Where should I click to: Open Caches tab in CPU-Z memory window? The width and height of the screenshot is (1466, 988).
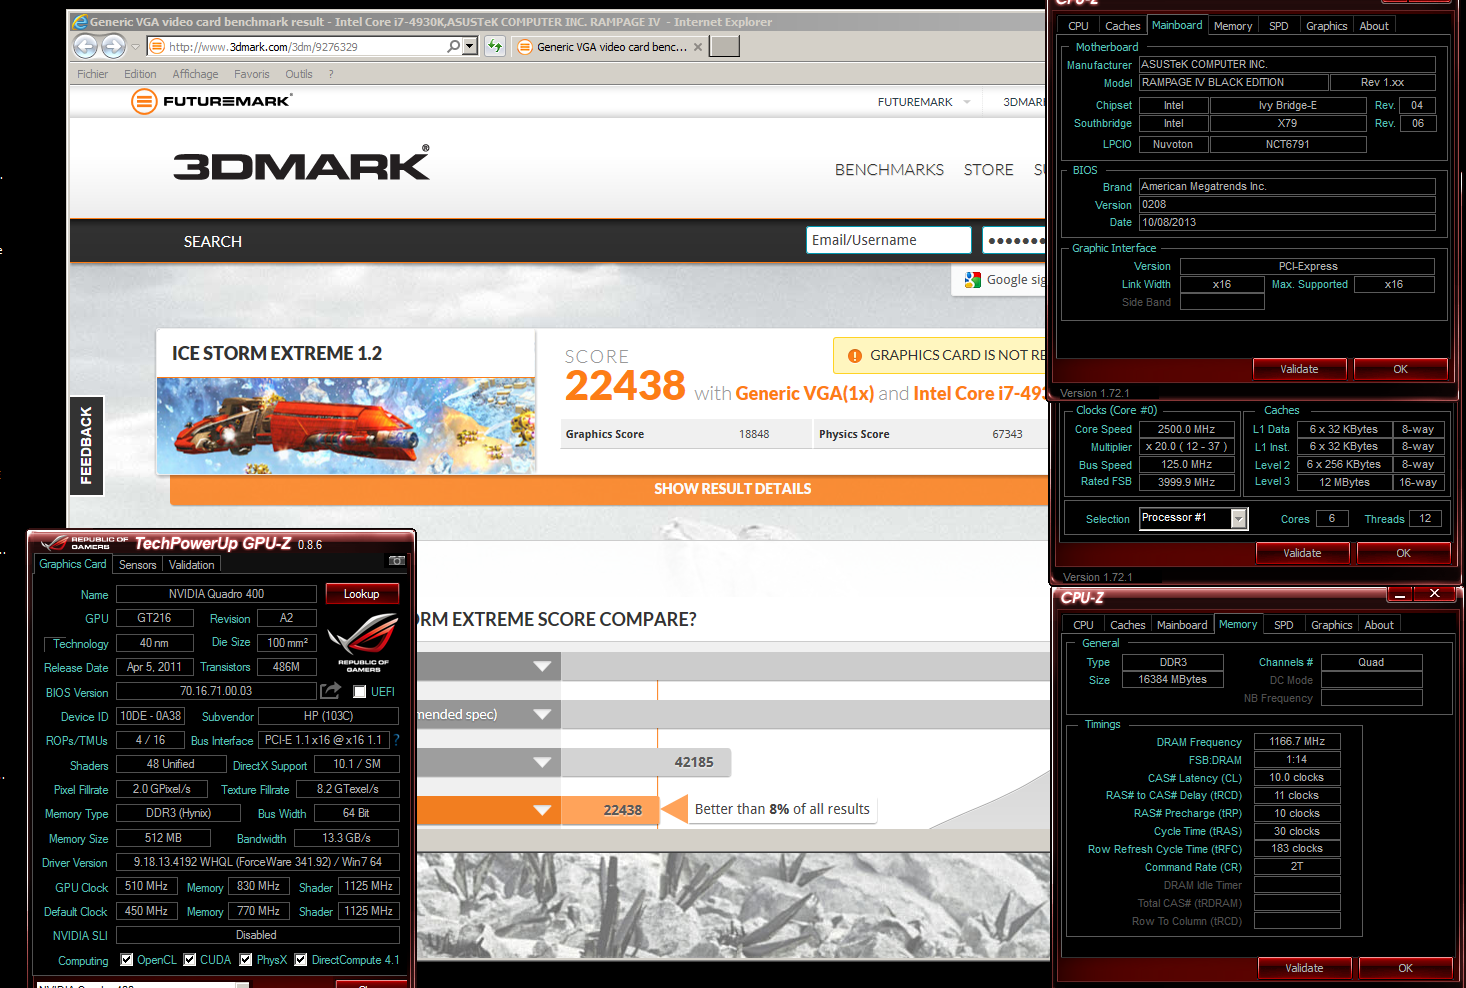pos(1128,625)
